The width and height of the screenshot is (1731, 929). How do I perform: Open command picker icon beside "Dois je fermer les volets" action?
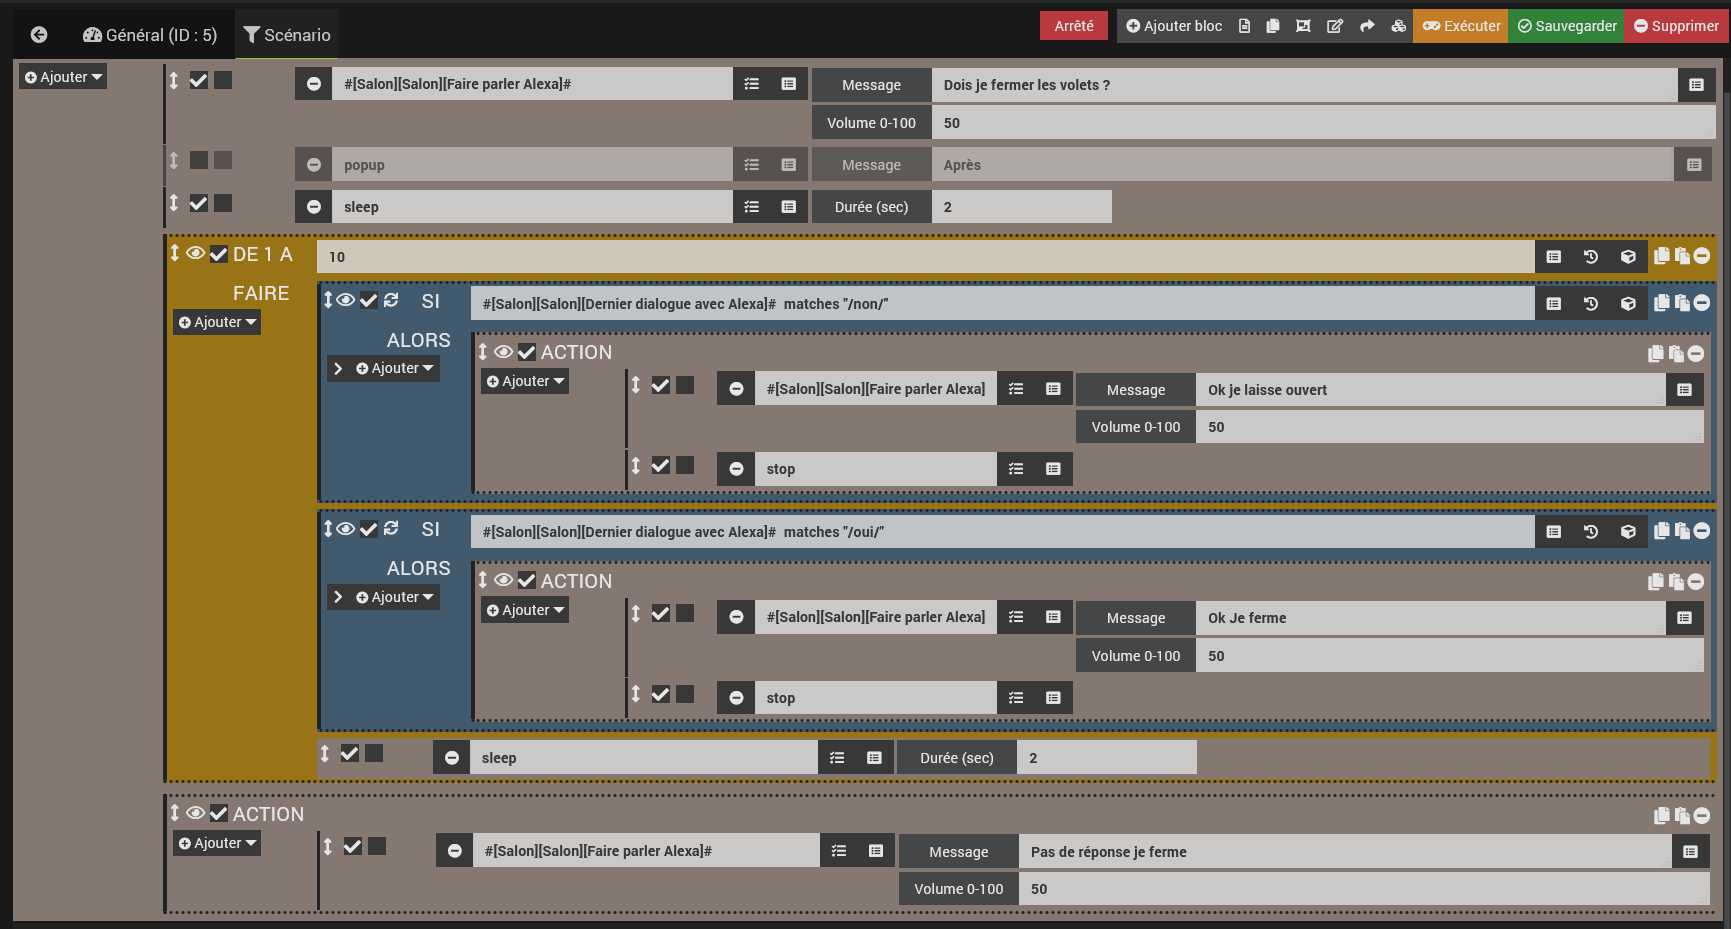(x=752, y=85)
